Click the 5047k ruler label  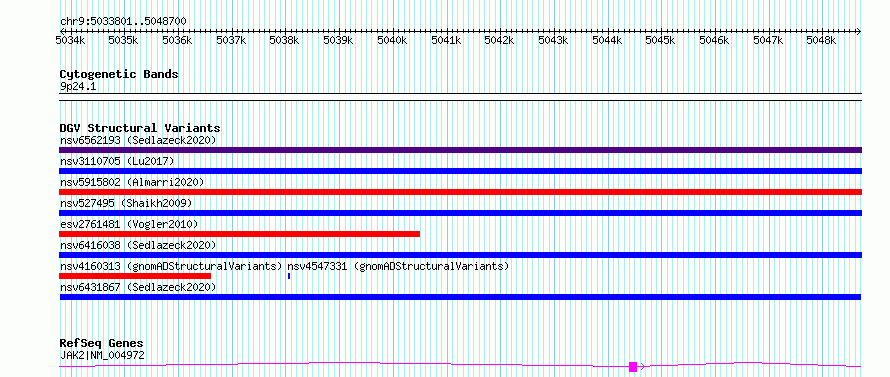tap(768, 40)
